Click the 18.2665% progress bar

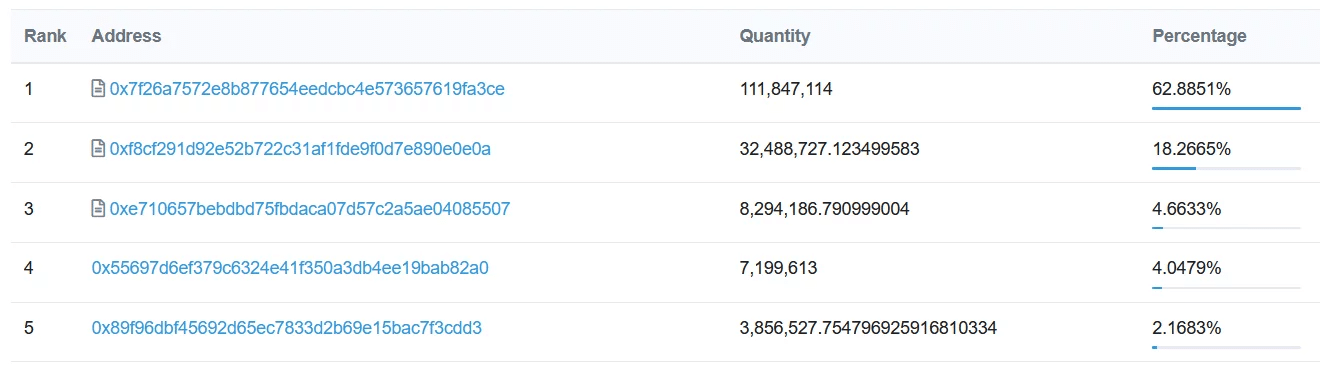[1226, 168]
